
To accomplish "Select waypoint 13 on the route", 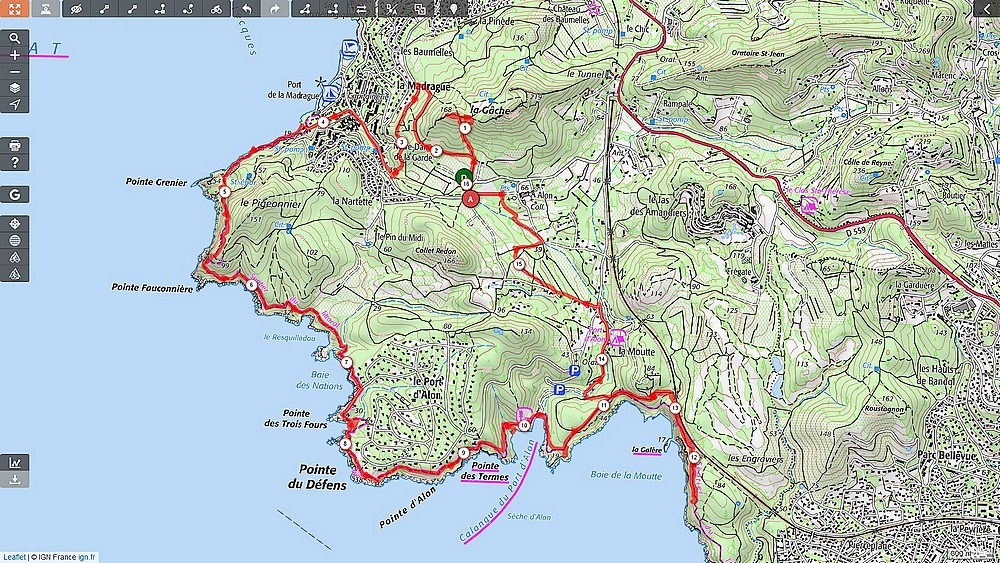I will pos(675,407).
